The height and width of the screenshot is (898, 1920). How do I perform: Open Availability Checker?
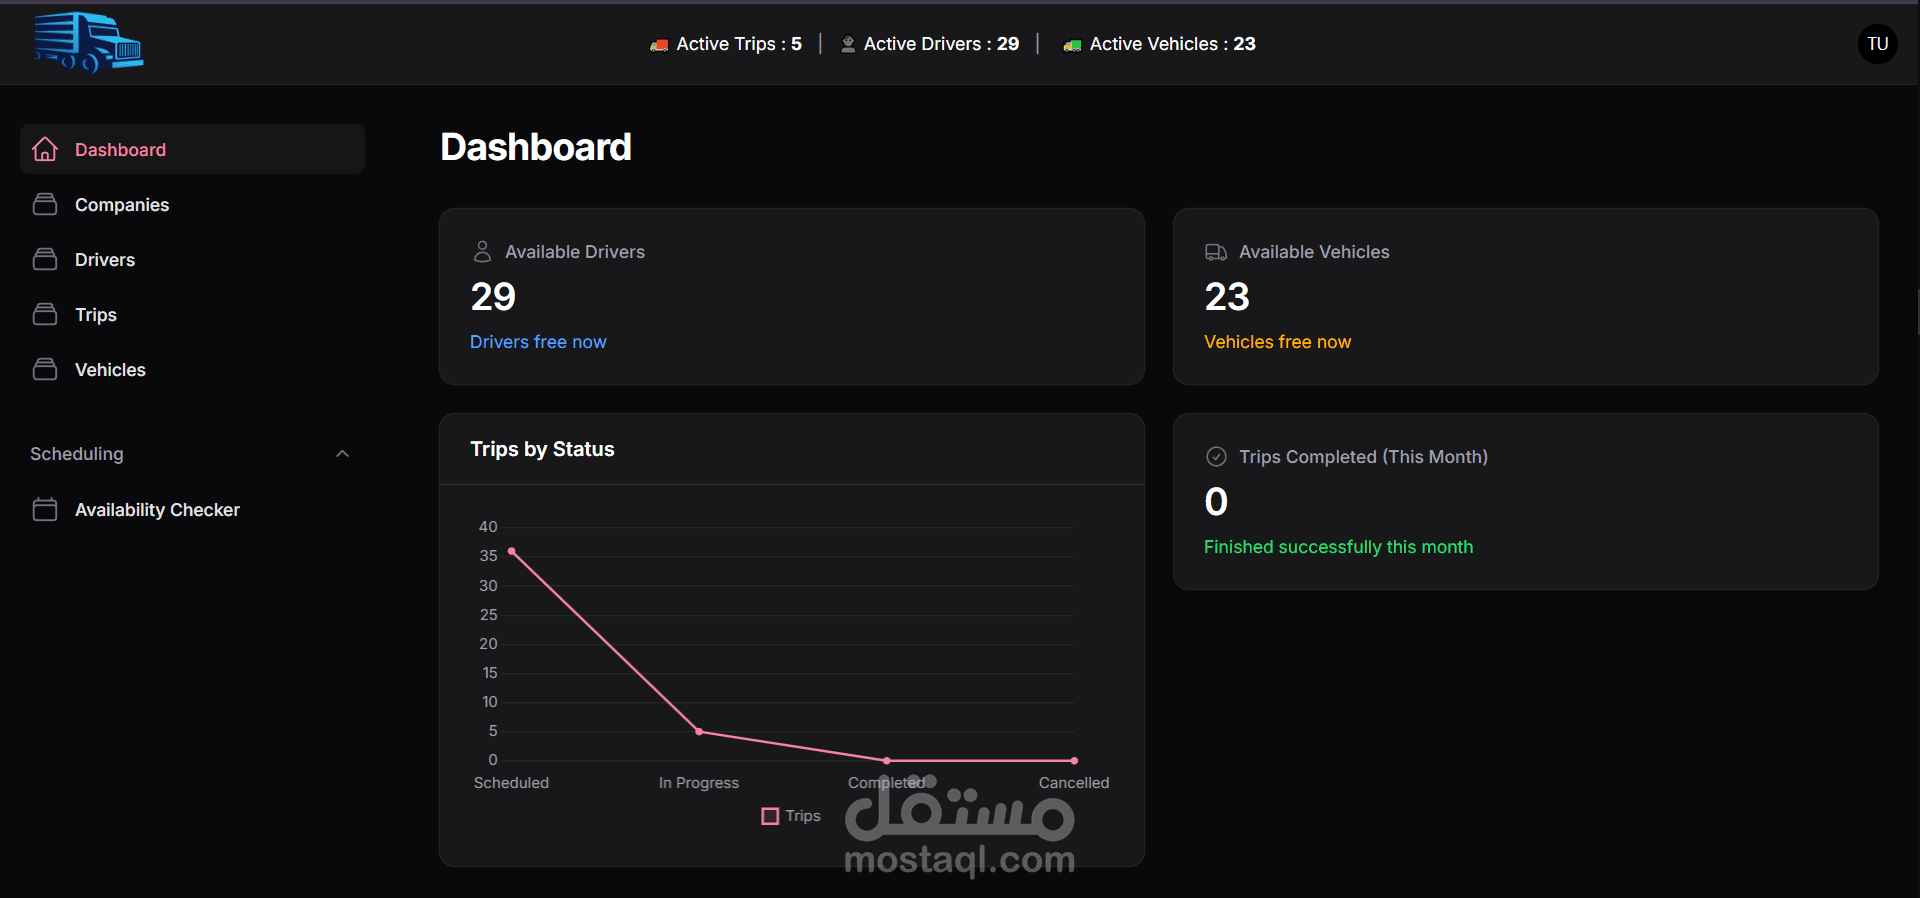coord(192,509)
